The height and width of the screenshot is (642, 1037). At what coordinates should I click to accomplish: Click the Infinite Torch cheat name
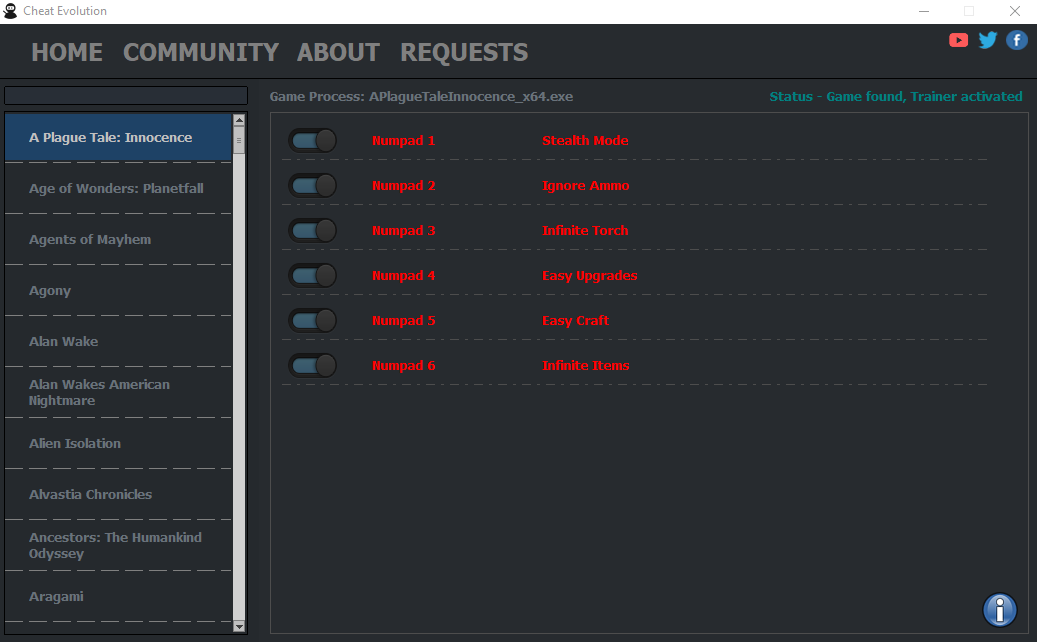pos(585,230)
